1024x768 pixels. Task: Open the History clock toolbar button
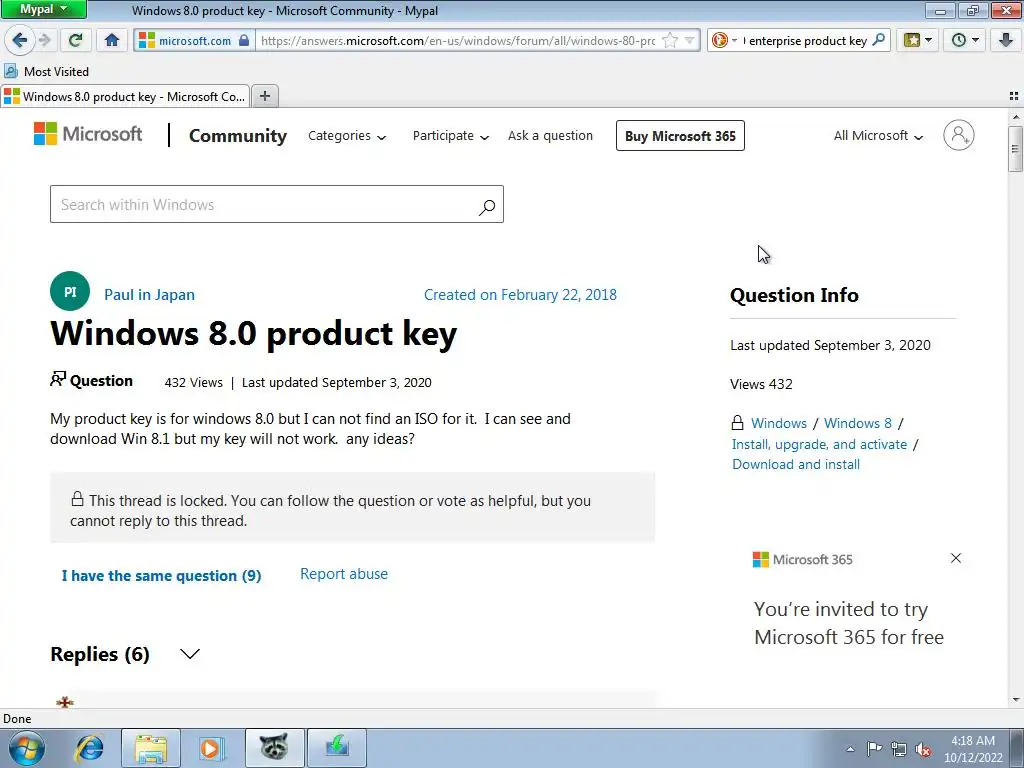[x=965, y=40]
